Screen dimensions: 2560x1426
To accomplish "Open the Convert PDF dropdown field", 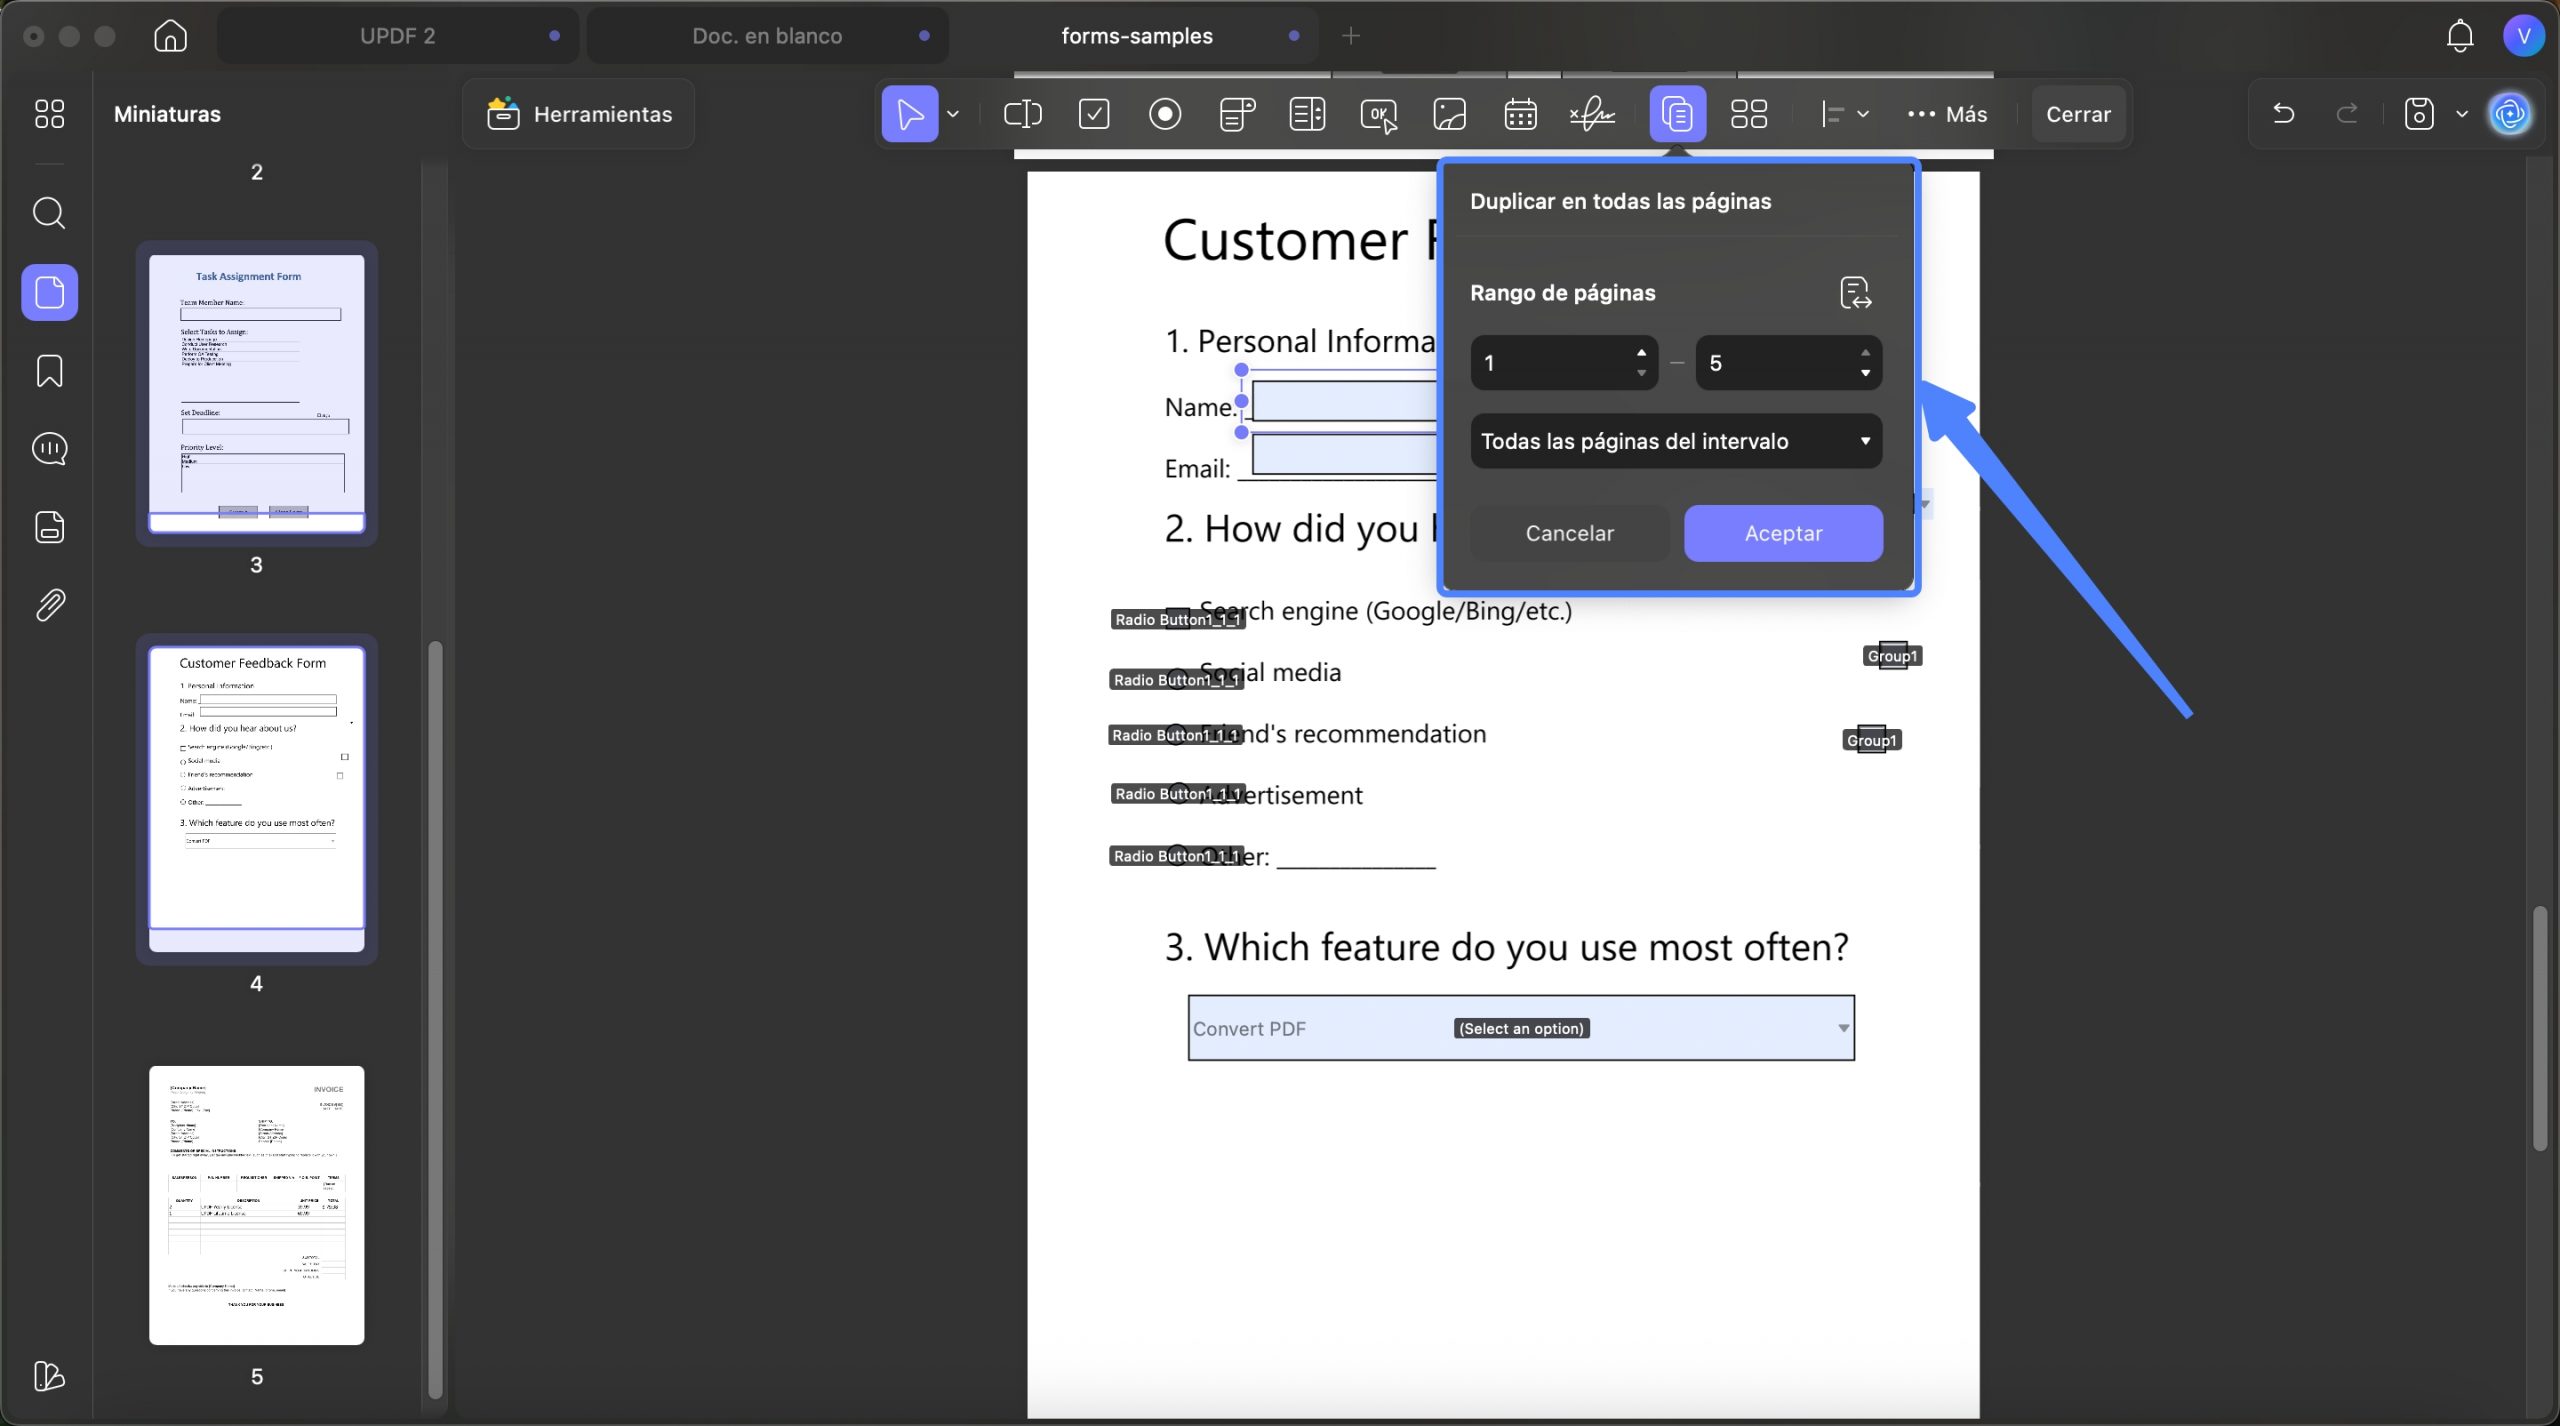I will (x=1521, y=1028).
